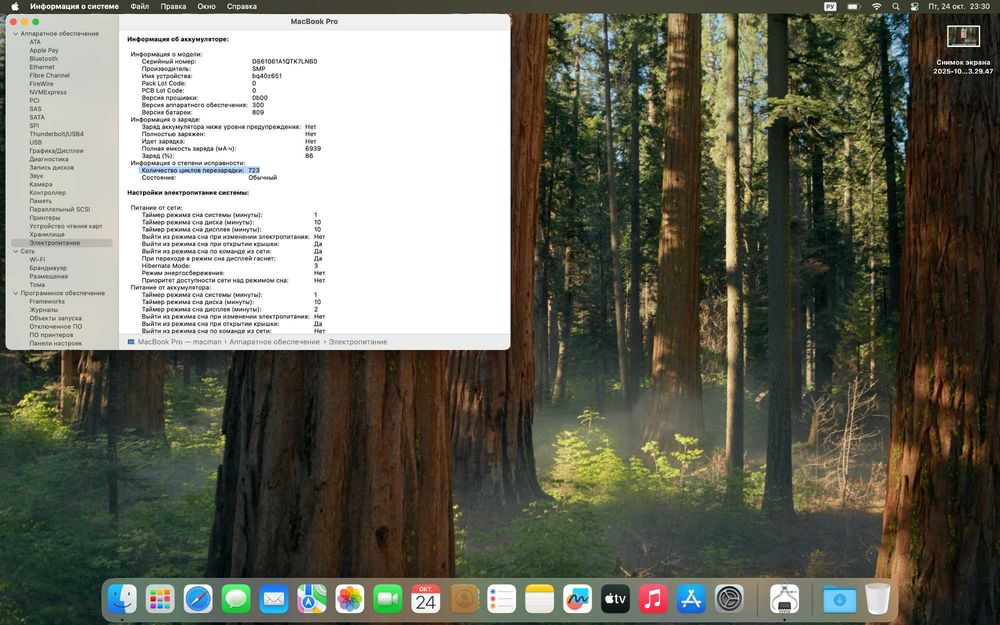1000x625 pixels.
Task: Open Calendar showing 24 in the Dock
Action: (x=425, y=599)
